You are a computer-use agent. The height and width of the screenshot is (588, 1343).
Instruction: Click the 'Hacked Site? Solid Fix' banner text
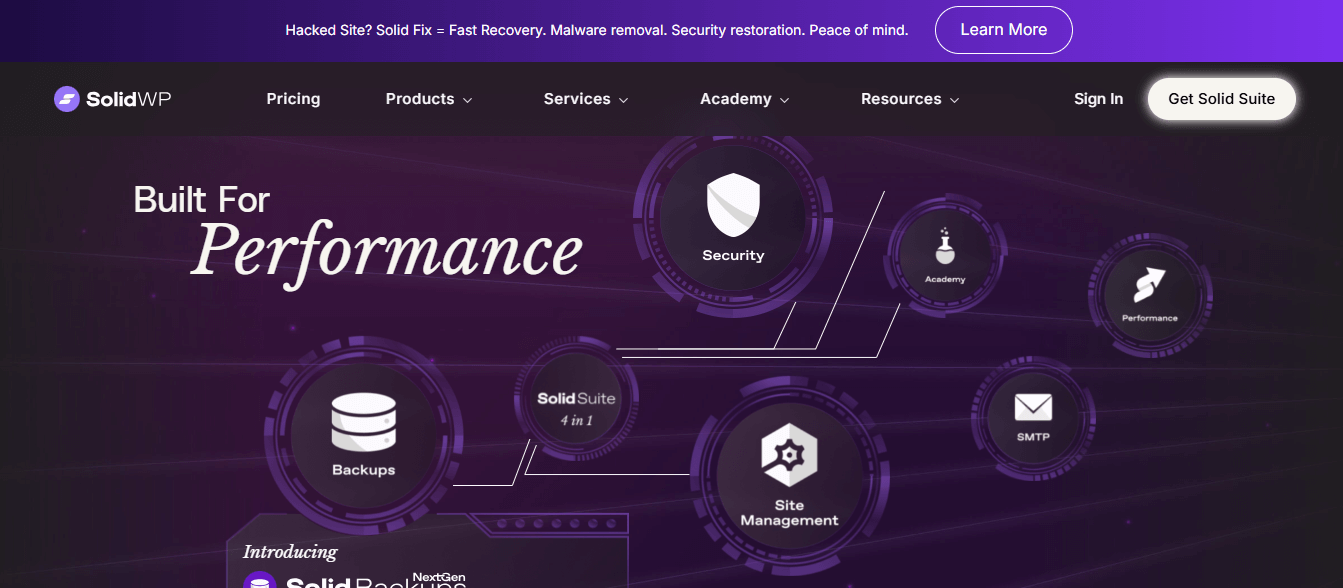(x=596, y=30)
